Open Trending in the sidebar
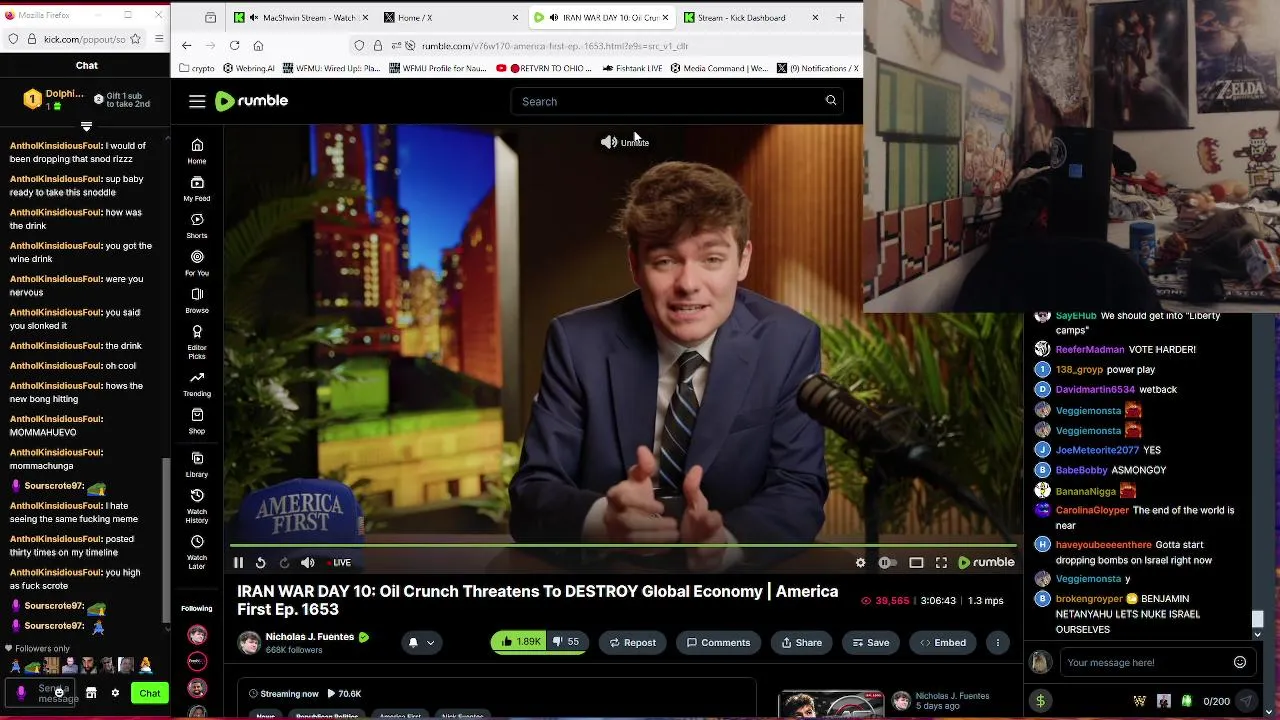Image resolution: width=1280 pixels, height=720 pixels. [x=197, y=384]
